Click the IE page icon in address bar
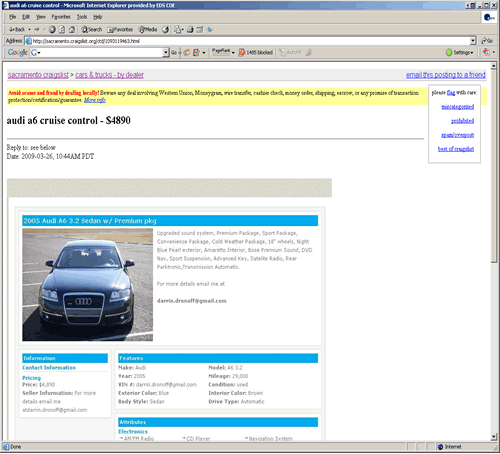The image size is (500, 454). [29, 41]
